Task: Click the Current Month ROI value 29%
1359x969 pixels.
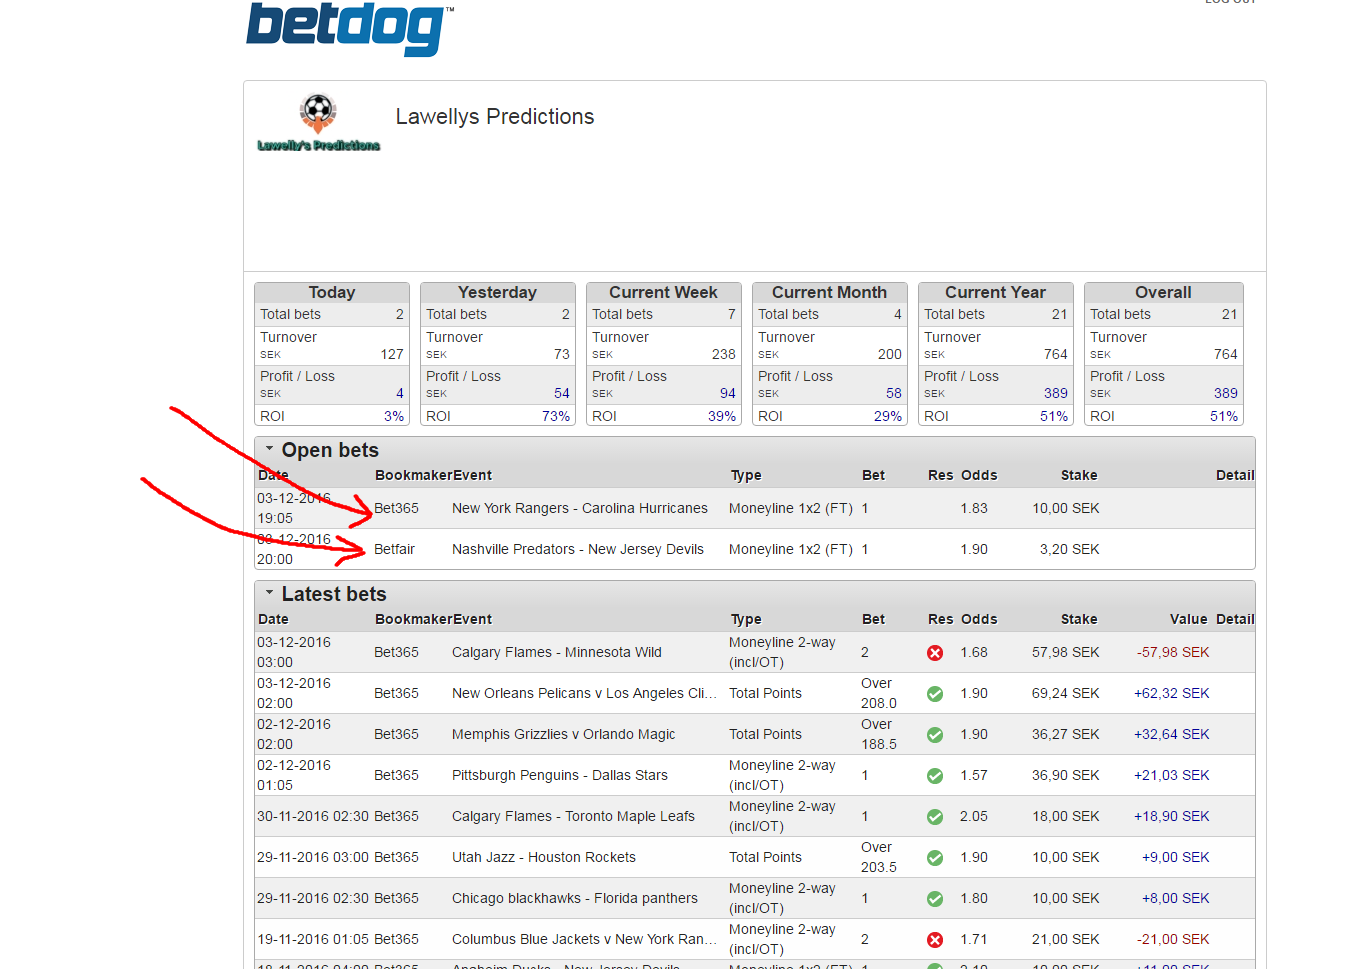Action: coord(888,416)
